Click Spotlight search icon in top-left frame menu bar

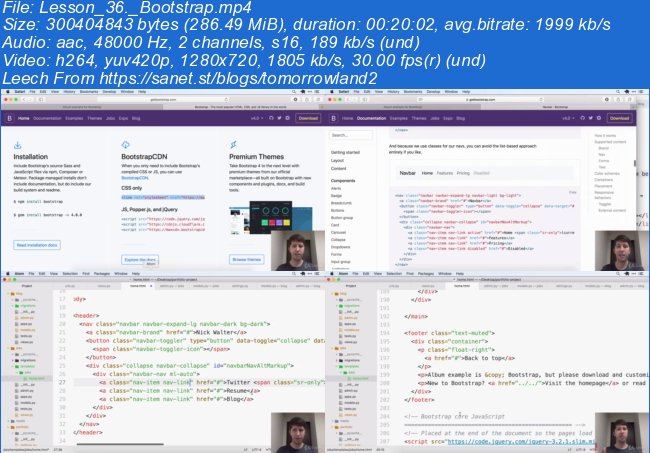pyautogui.click(x=293, y=92)
